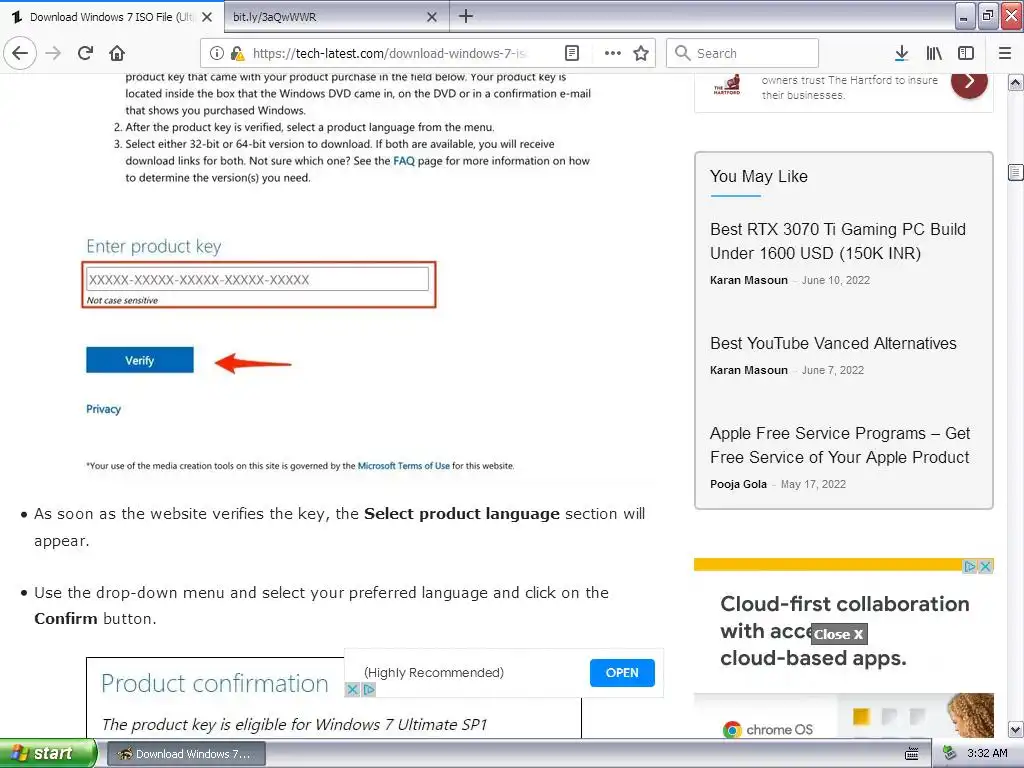Close the Download Windows 7 ISO tab
Viewport: 1024px width, 768px height.
tap(207, 17)
